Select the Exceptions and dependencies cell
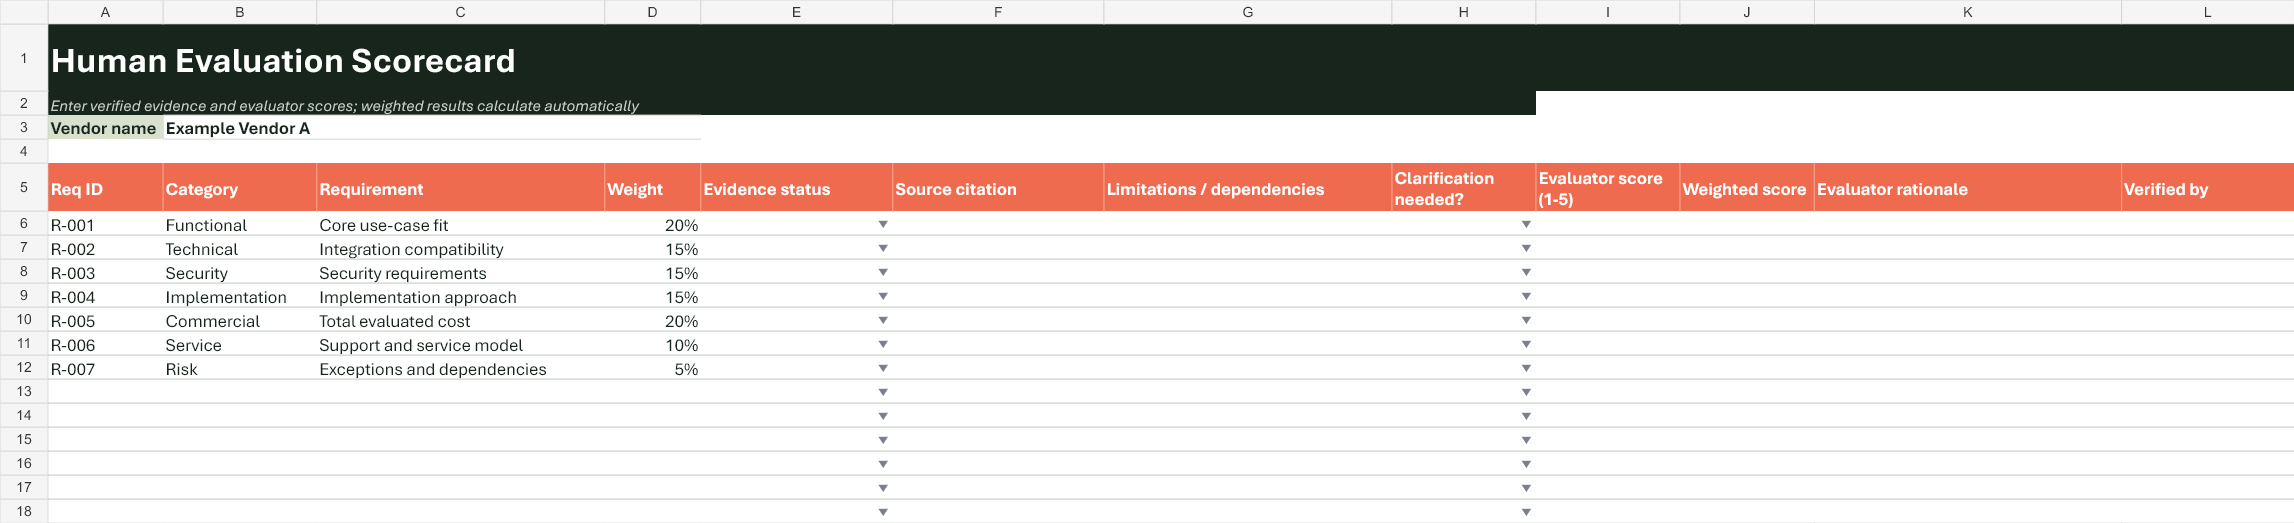 coord(460,368)
